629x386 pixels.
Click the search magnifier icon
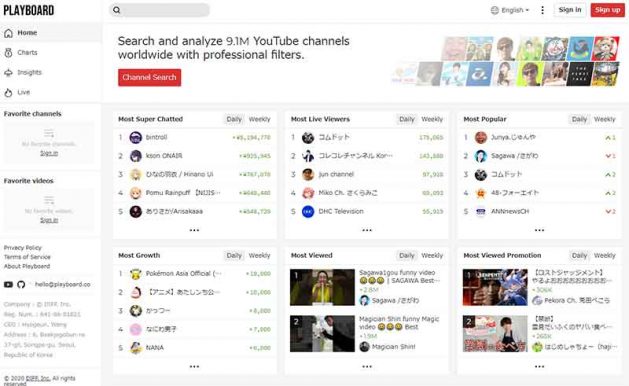coord(117,10)
